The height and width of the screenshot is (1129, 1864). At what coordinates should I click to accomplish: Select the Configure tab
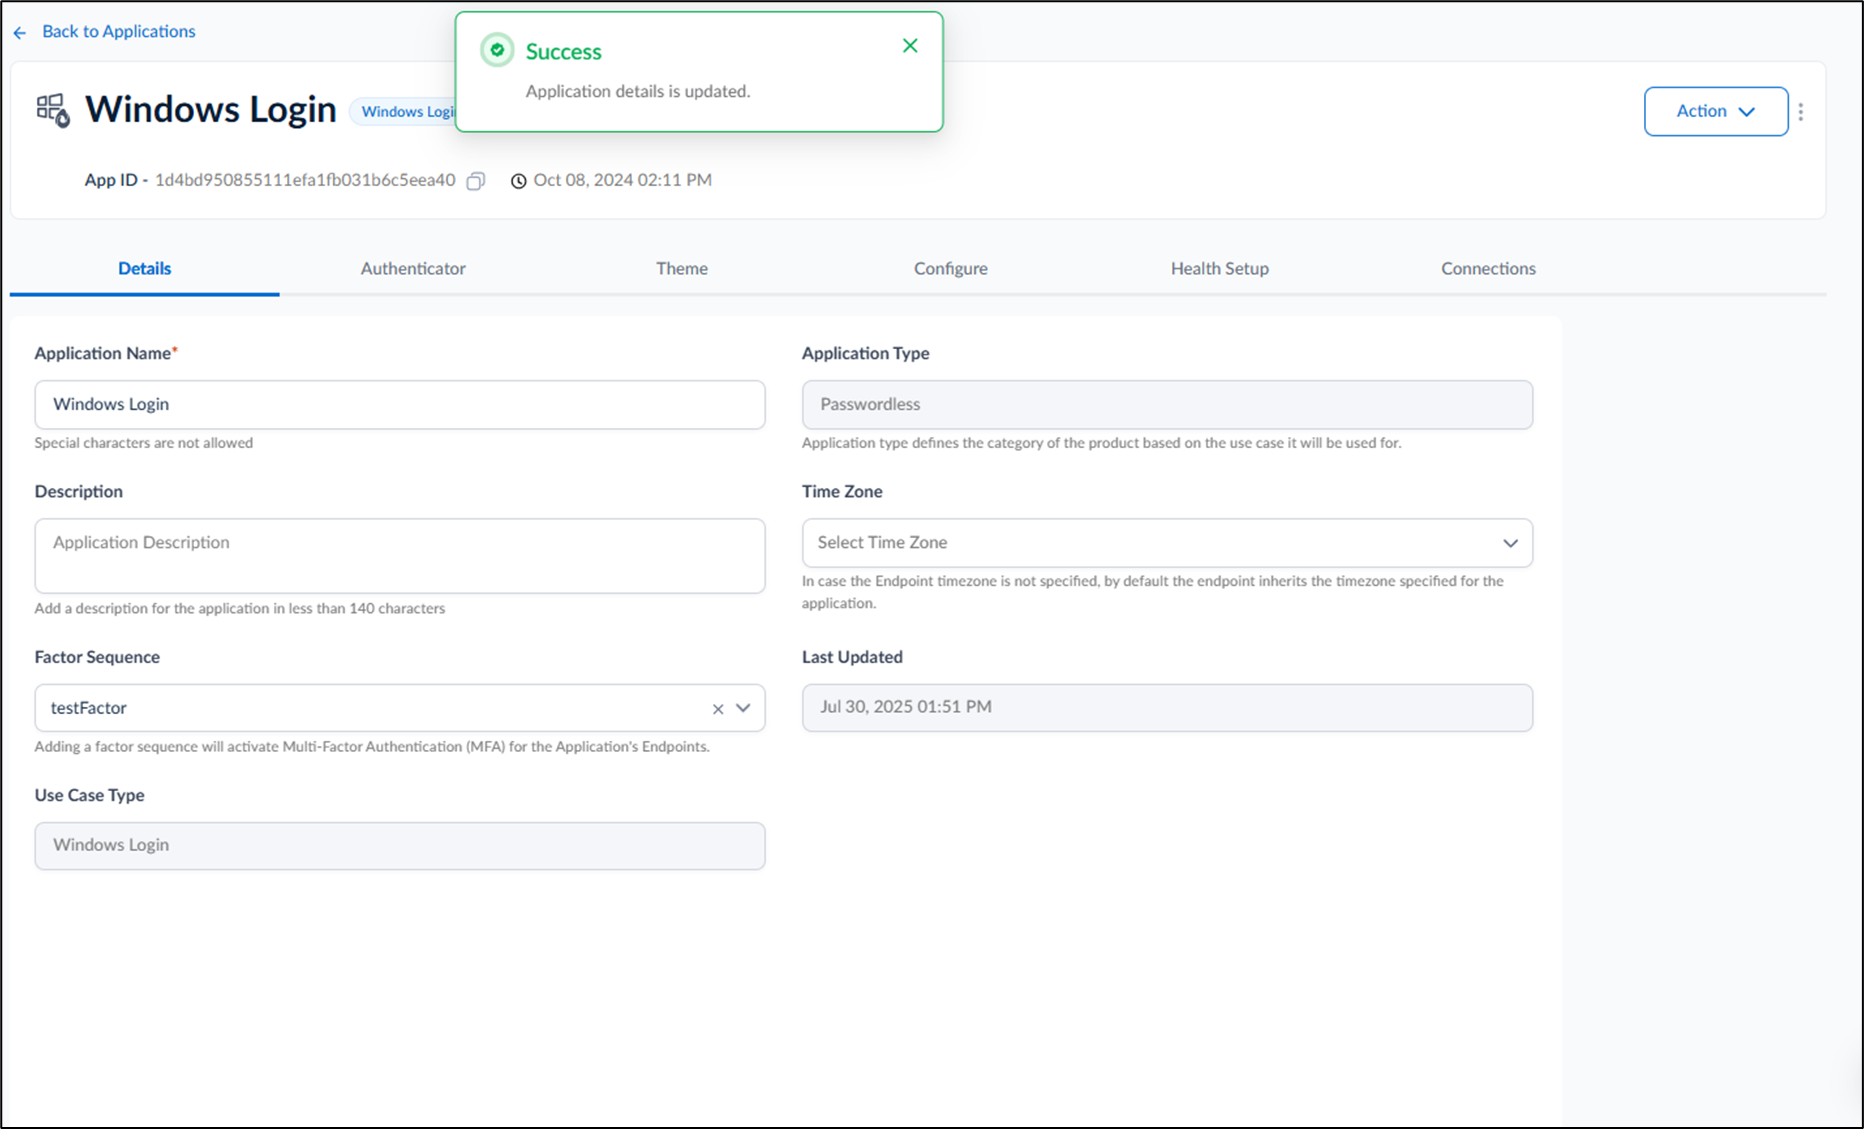coord(951,268)
